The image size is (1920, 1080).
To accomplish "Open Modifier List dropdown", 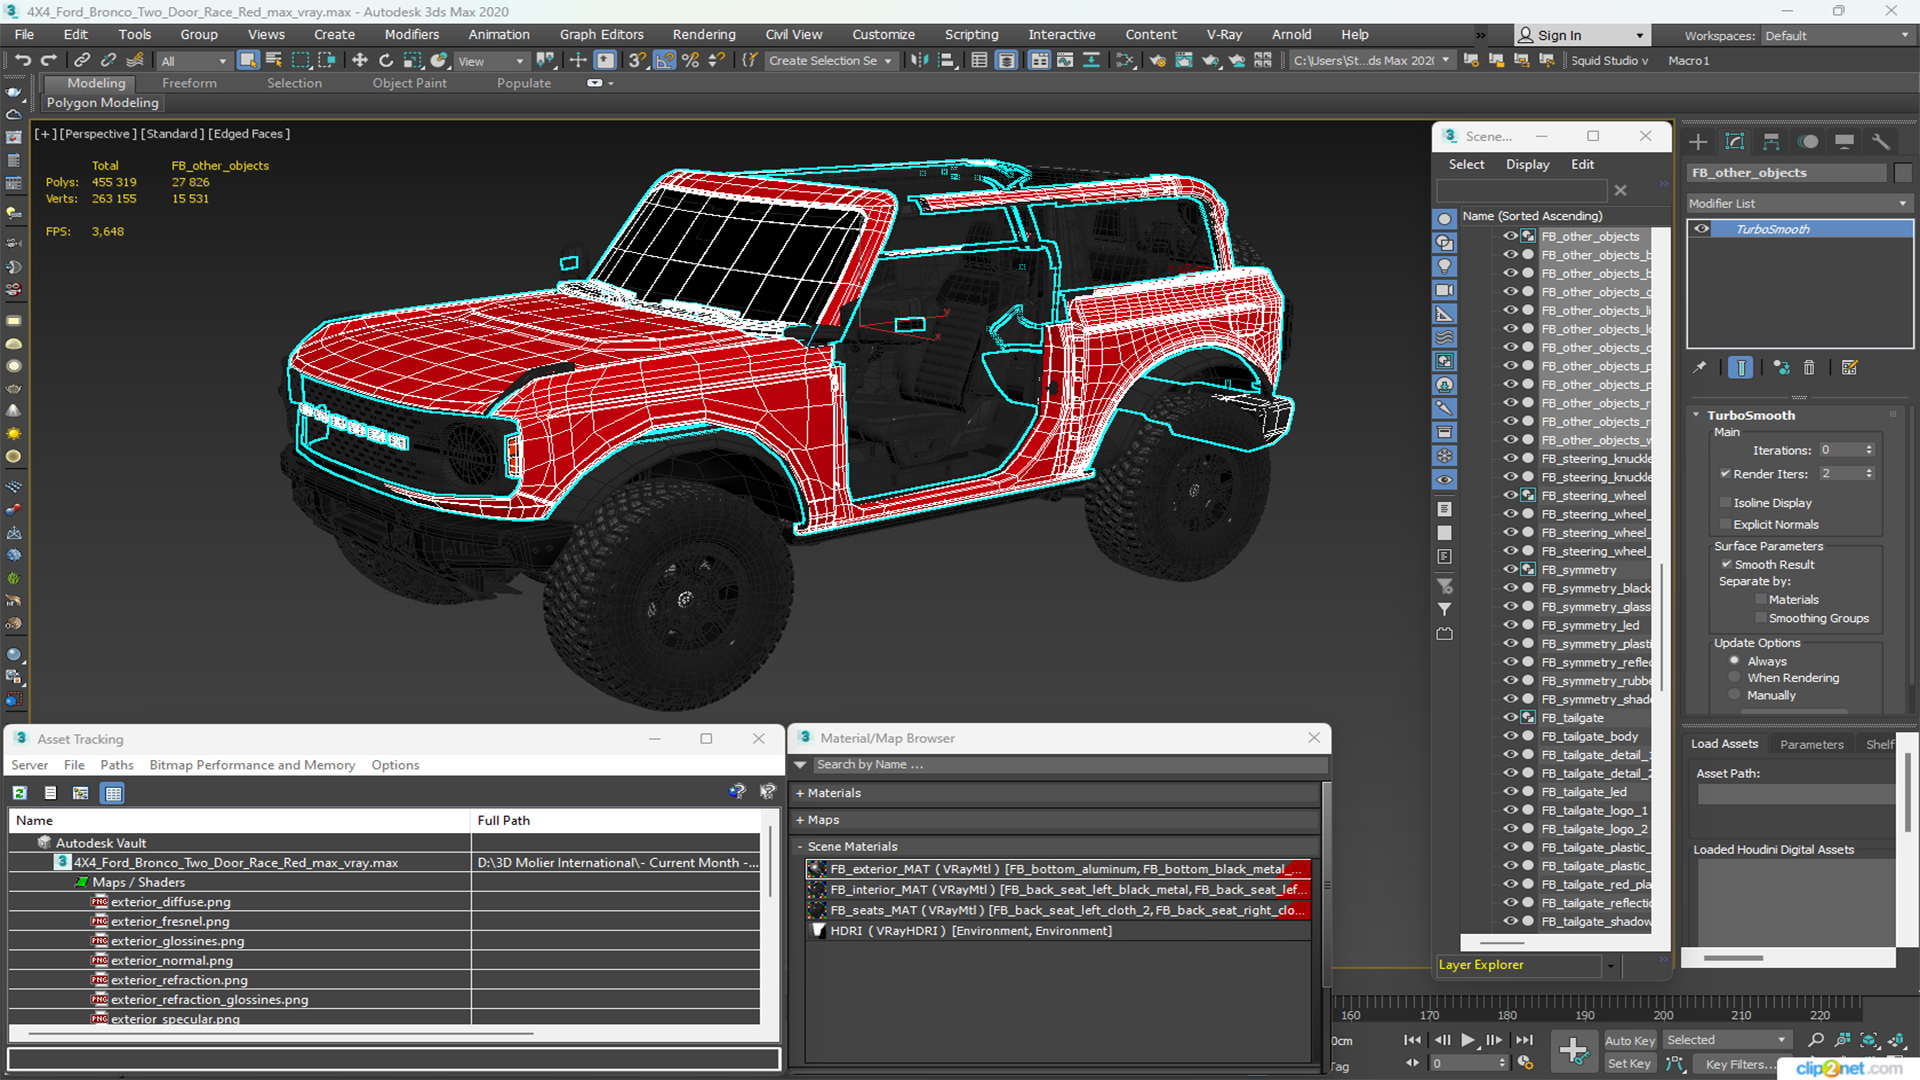I will (1799, 203).
